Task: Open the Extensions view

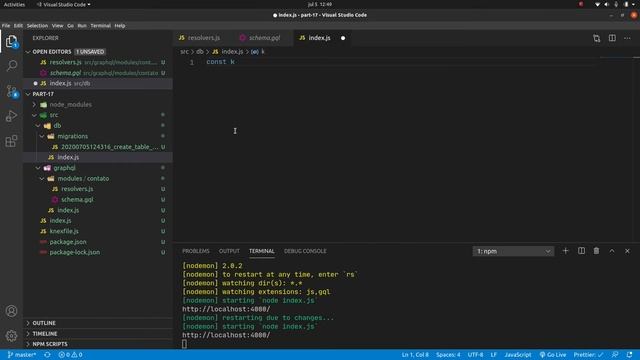Action: (11, 141)
